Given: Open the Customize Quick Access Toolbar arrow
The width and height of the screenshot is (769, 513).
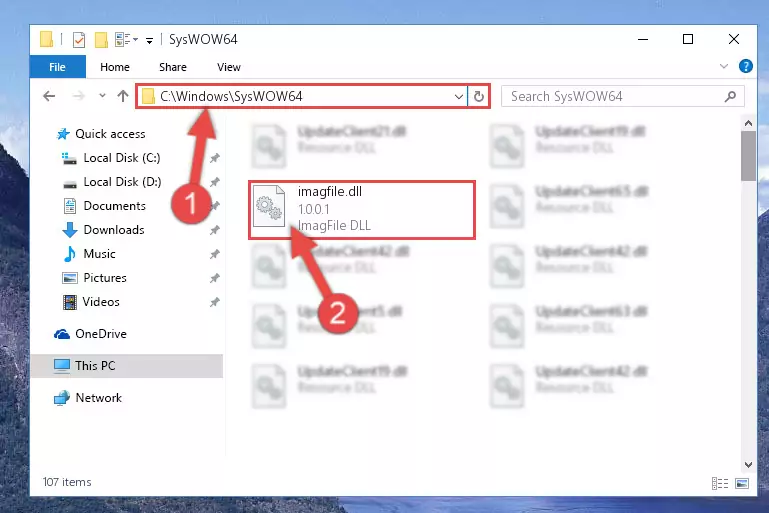Looking at the screenshot, I should (x=149, y=40).
